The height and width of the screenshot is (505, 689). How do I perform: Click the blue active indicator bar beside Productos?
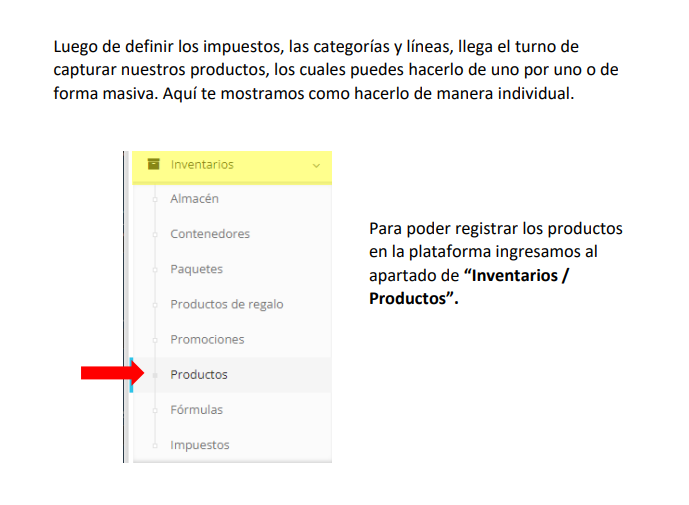(132, 375)
